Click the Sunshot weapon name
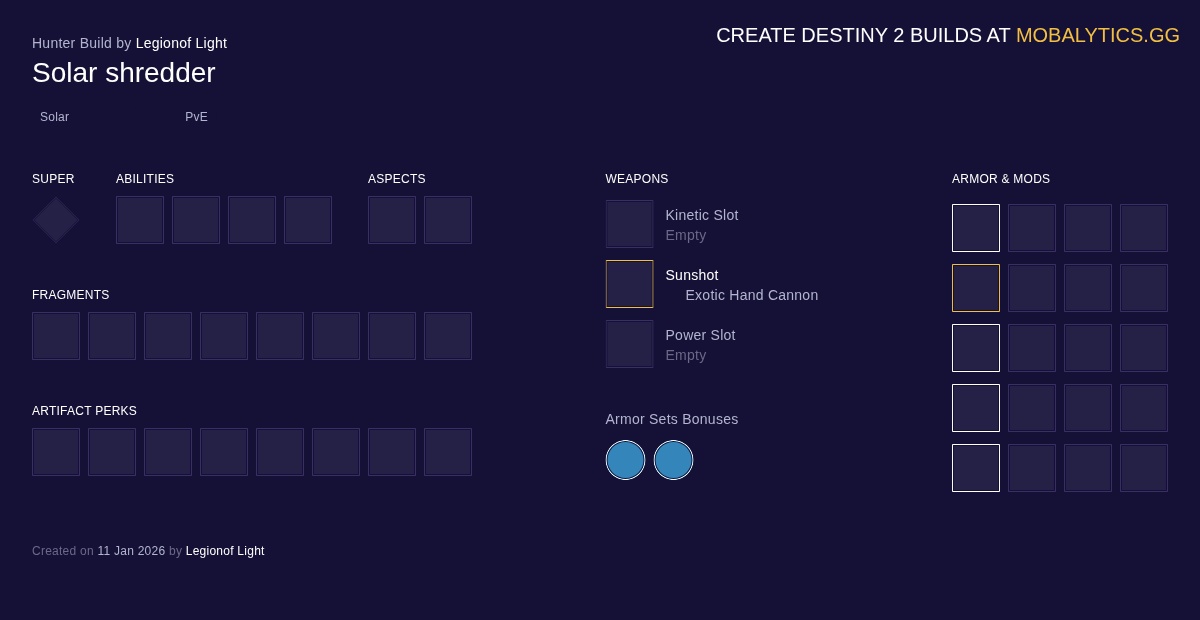This screenshot has height=620, width=1200. (x=692, y=275)
